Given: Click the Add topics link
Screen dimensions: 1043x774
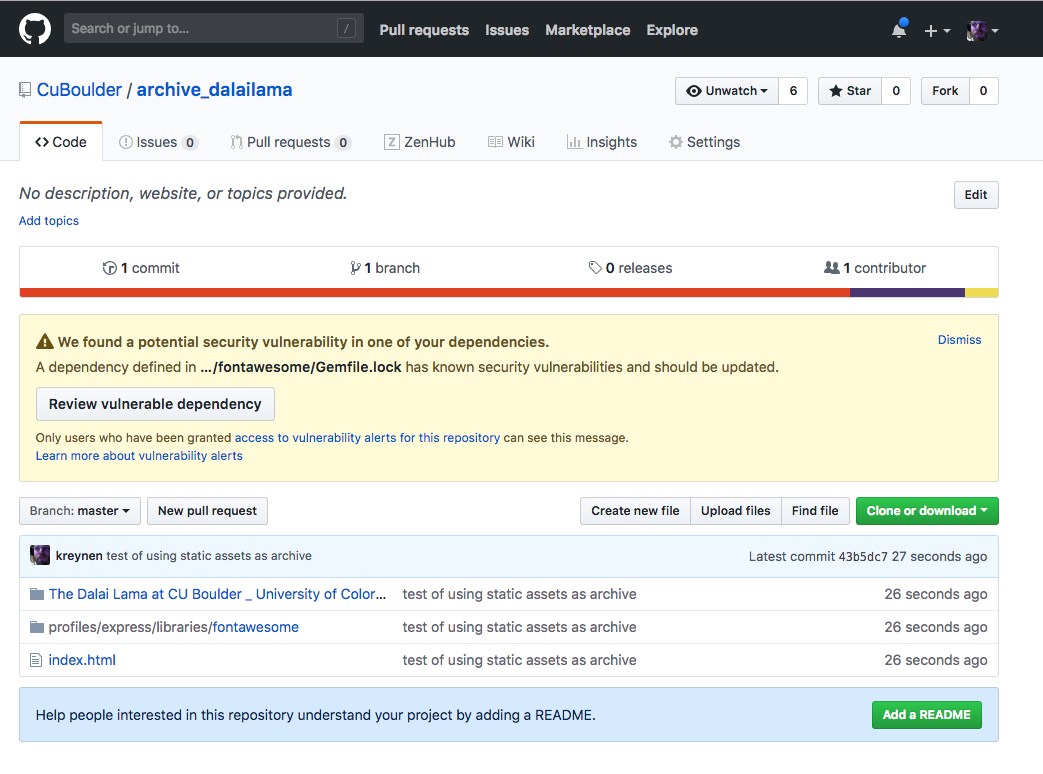Looking at the screenshot, I should click(49, 221).
